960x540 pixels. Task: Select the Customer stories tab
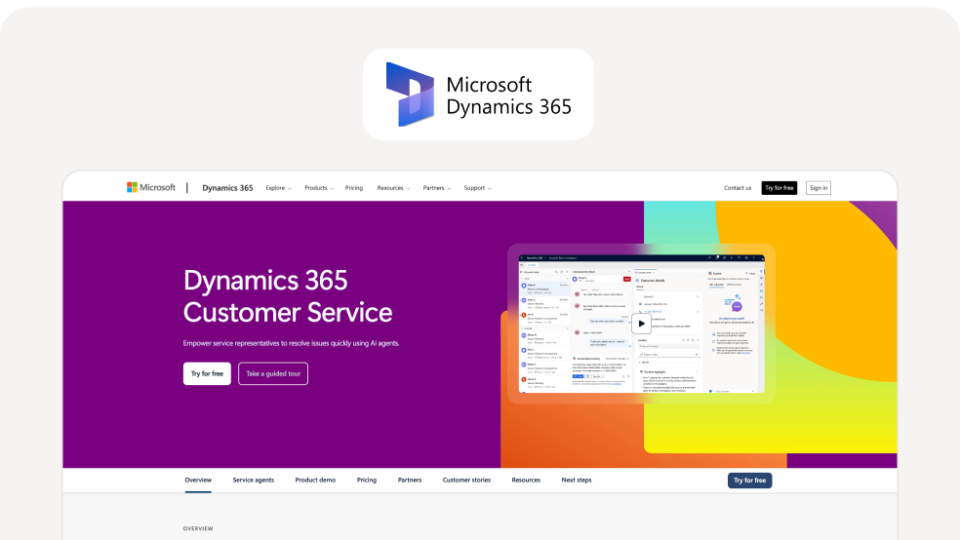pyautogui.click(x=467, y=480)
